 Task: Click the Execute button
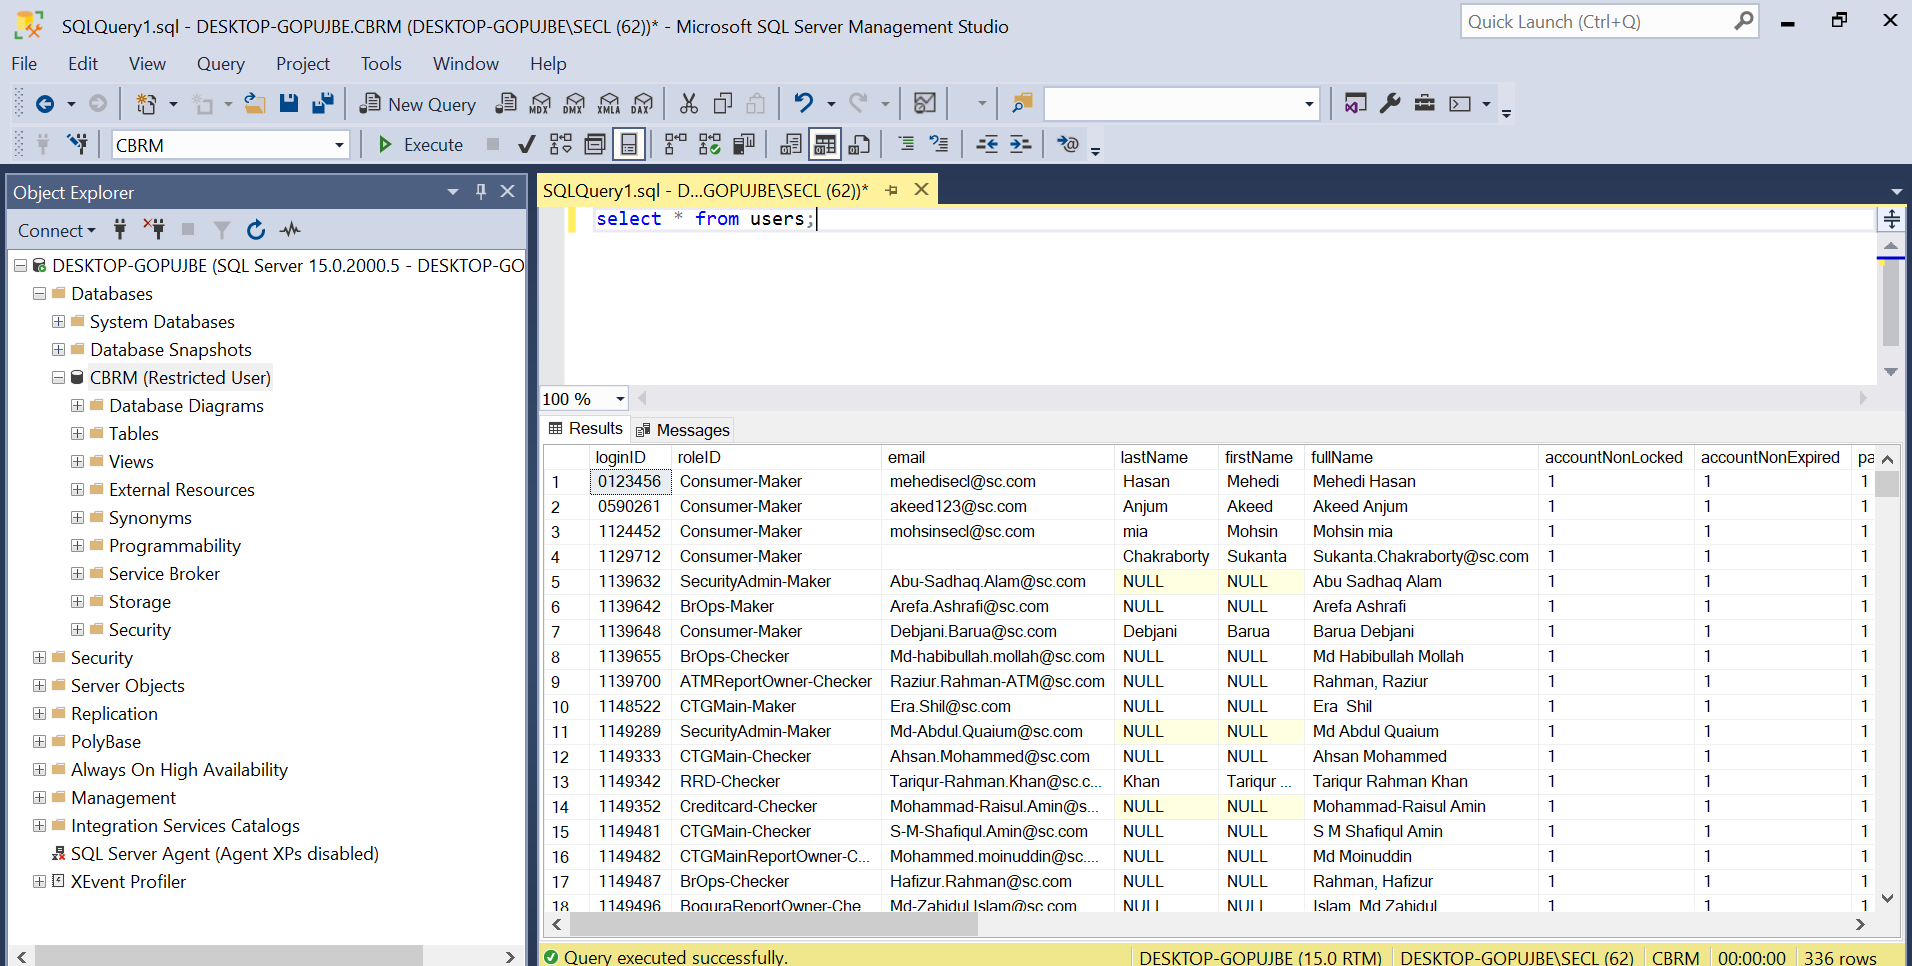coord(421,145)
